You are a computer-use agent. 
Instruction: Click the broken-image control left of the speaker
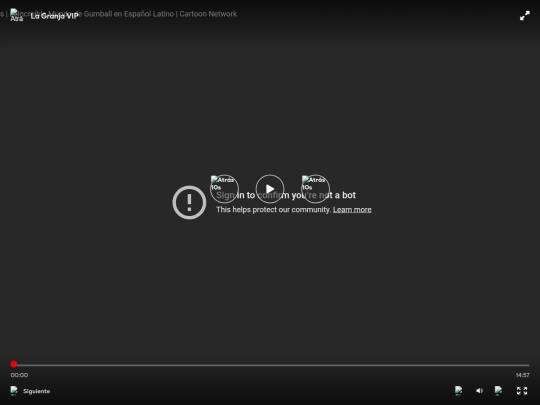tap(458, 391)
